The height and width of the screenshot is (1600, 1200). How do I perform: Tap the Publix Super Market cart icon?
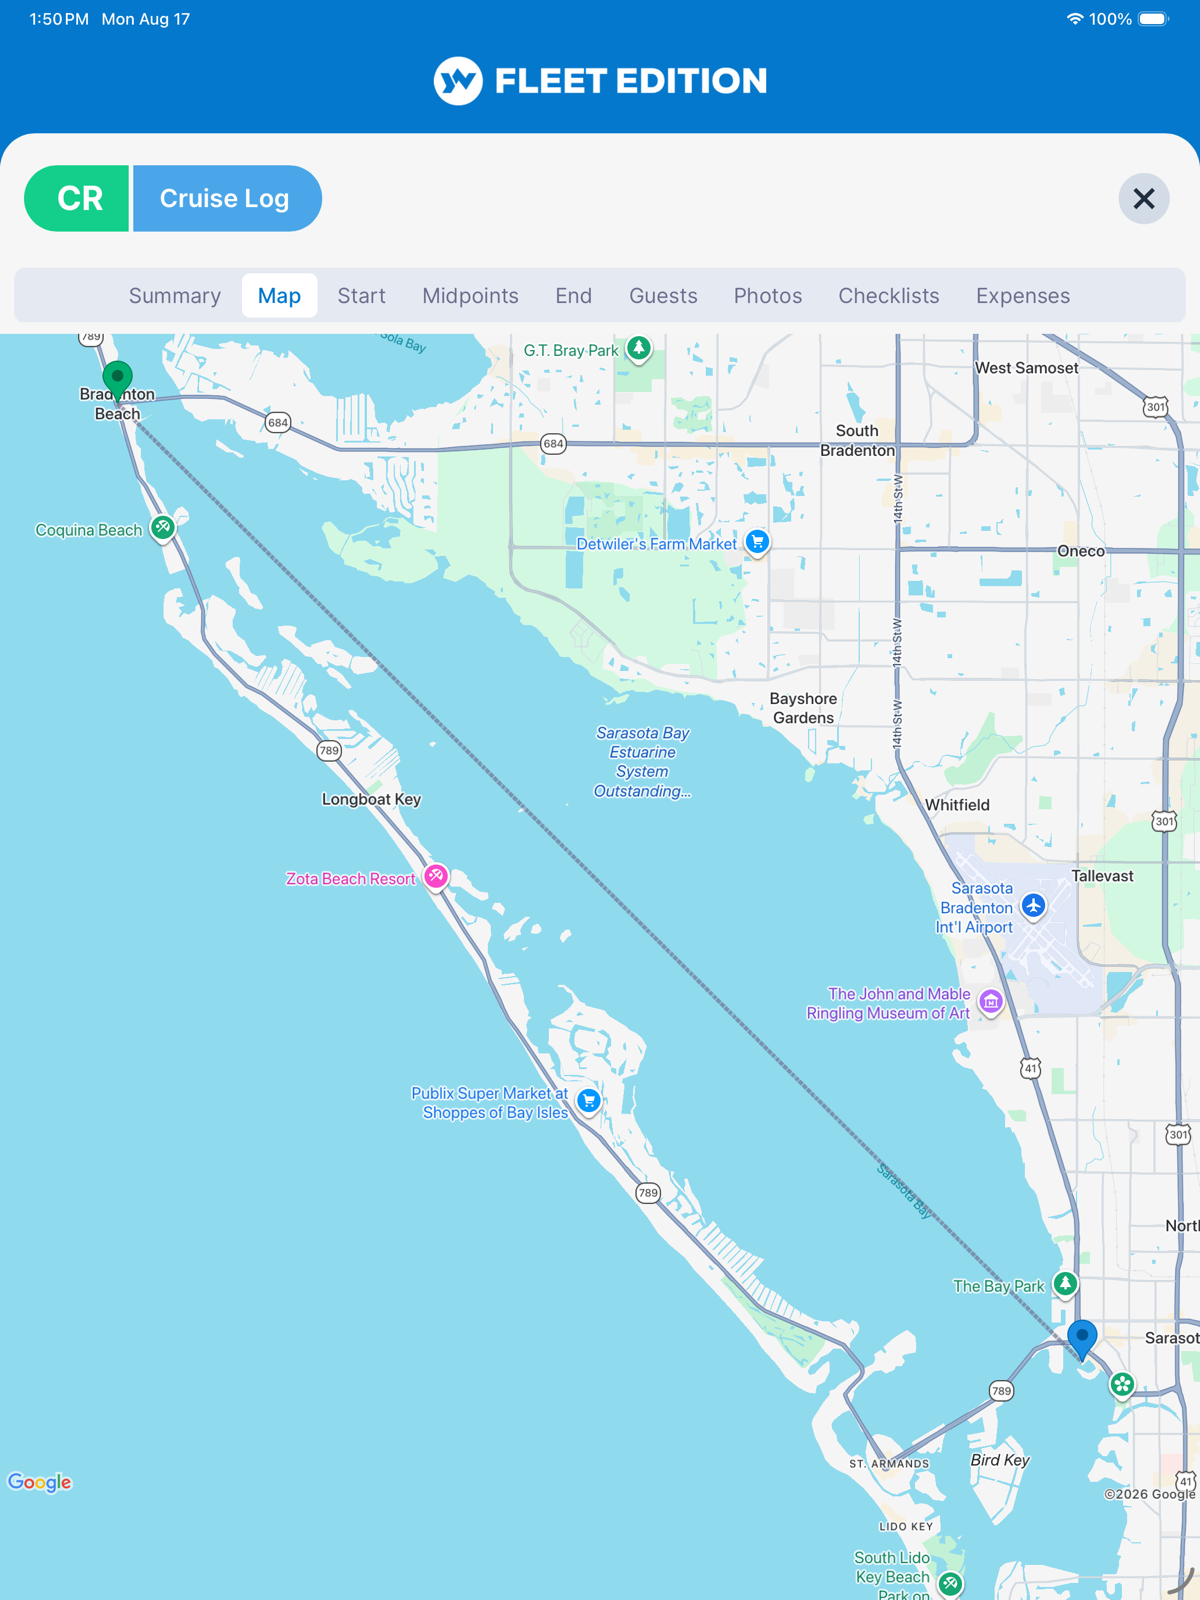point(589,1101)
